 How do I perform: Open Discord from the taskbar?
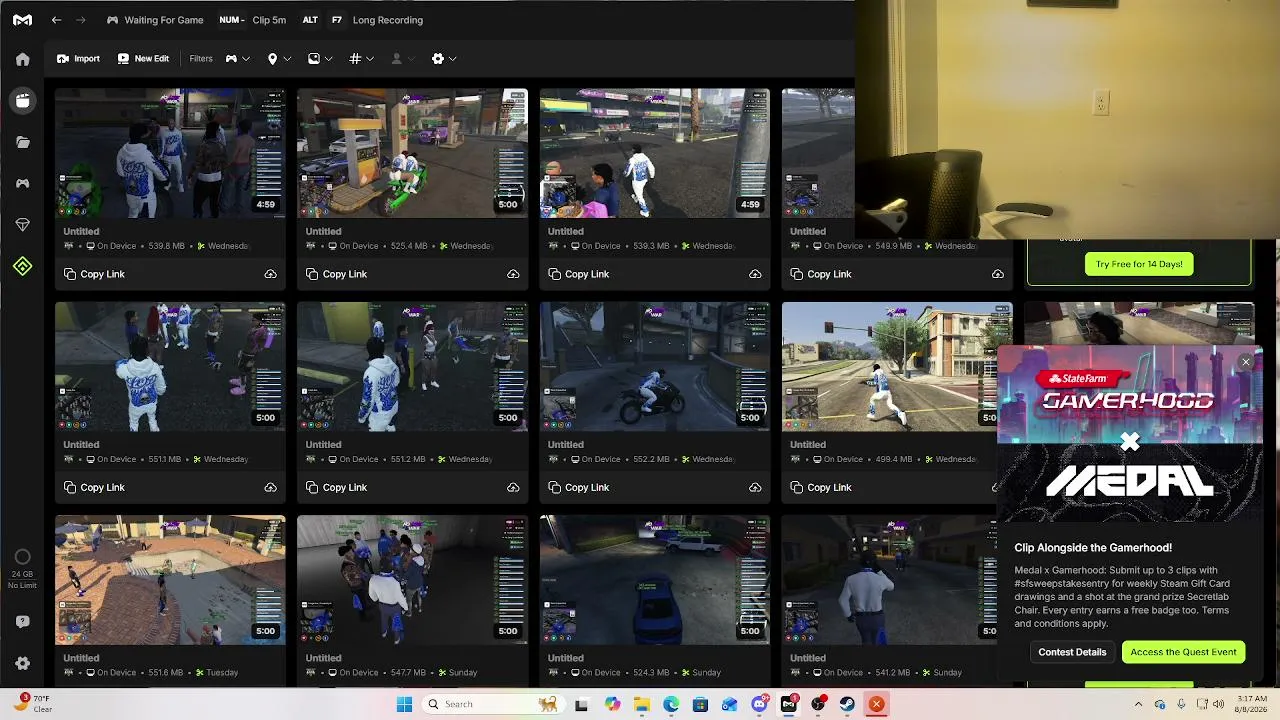pyautogui.click(x=760, y=704)
